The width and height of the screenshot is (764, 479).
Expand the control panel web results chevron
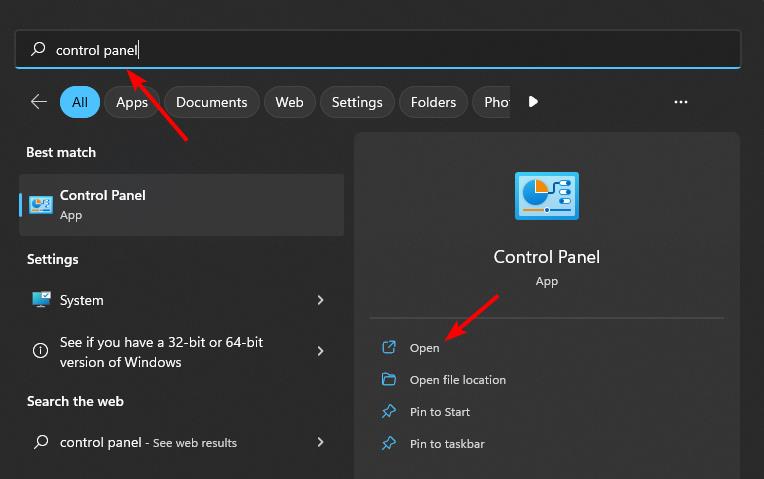pyautogui.click(x=320, y=442)
